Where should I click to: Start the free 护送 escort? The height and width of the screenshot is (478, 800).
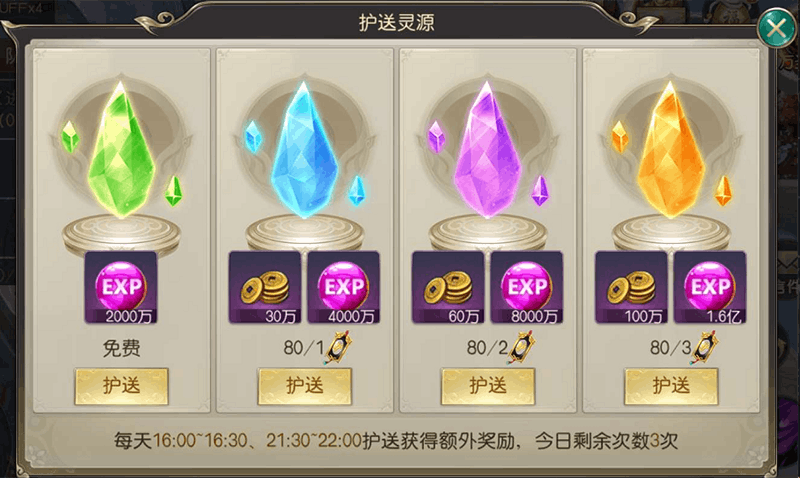121,386
